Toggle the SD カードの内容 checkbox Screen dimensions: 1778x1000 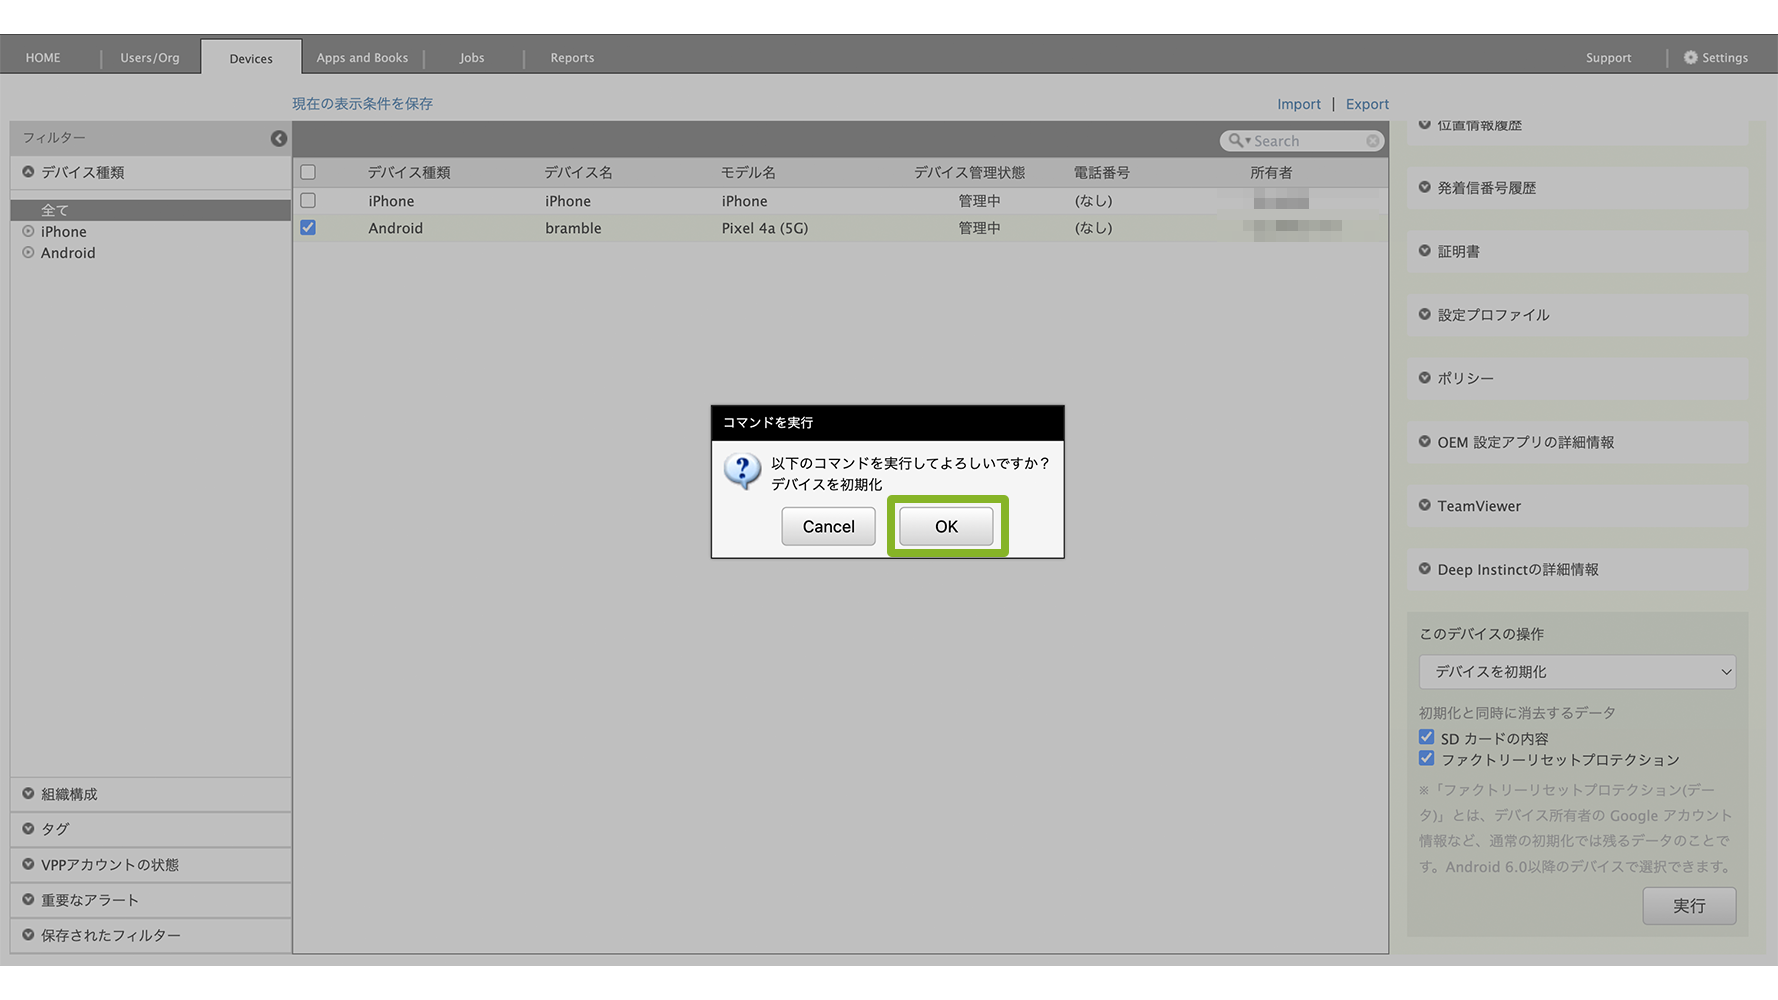(x=1427, y=738)
